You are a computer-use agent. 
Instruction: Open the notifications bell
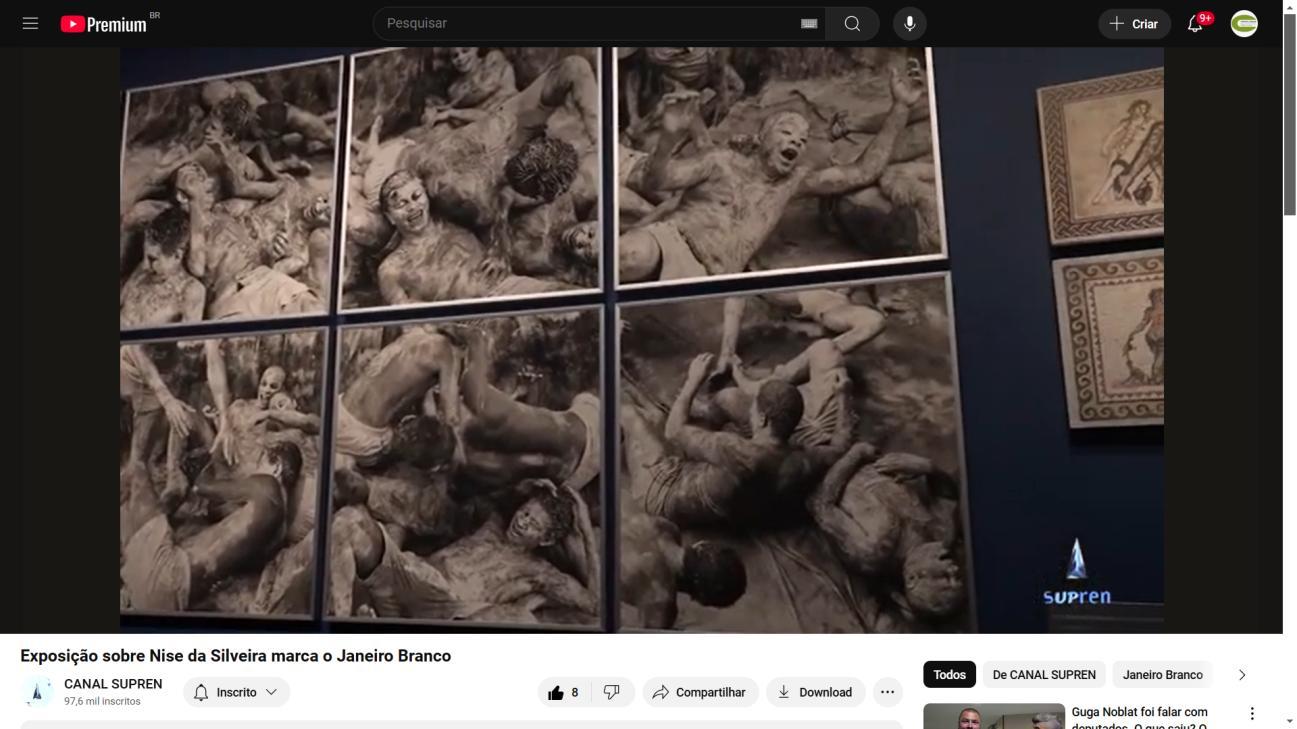point(1196,24)
